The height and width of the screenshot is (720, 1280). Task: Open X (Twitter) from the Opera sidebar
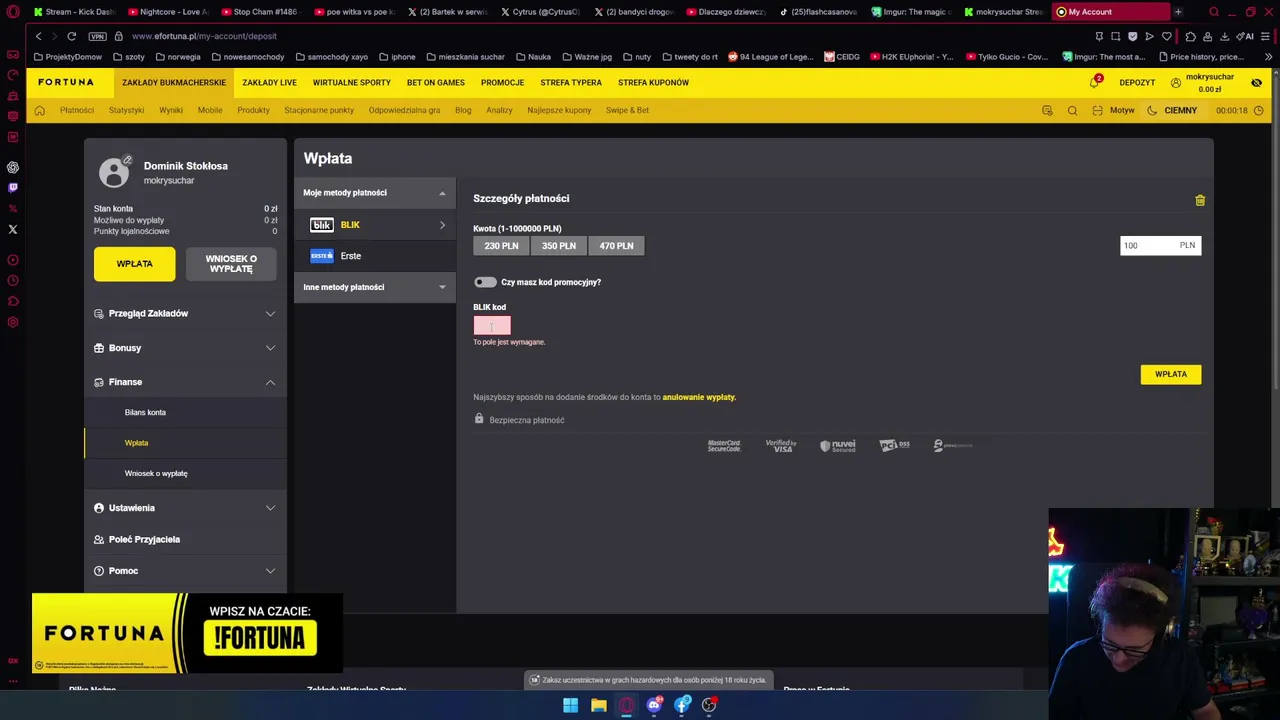tap(13, 229)
